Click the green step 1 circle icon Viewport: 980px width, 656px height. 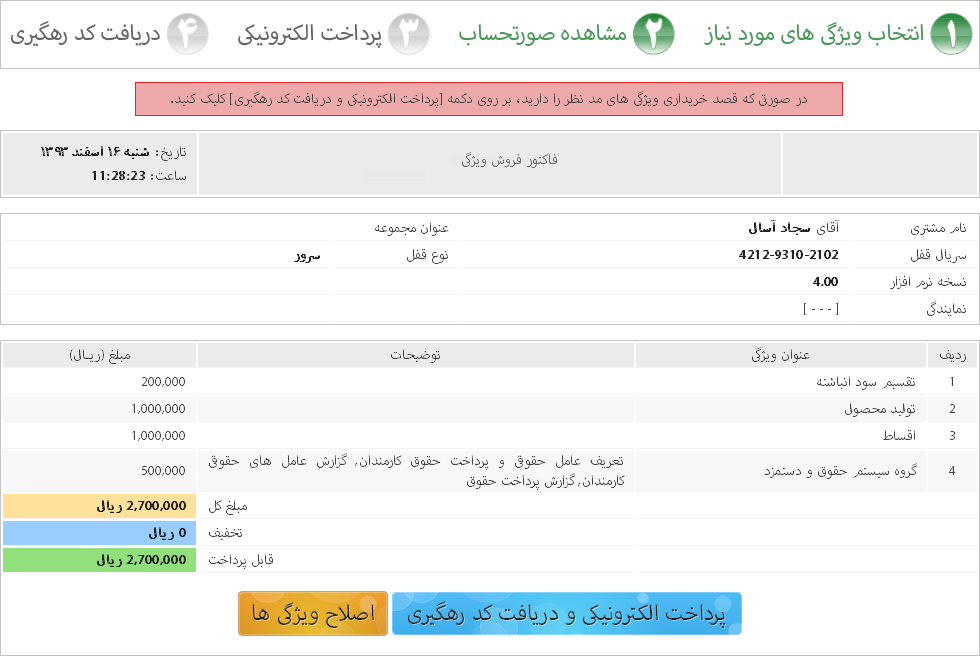pyautogui.click(x=951, y=34)
